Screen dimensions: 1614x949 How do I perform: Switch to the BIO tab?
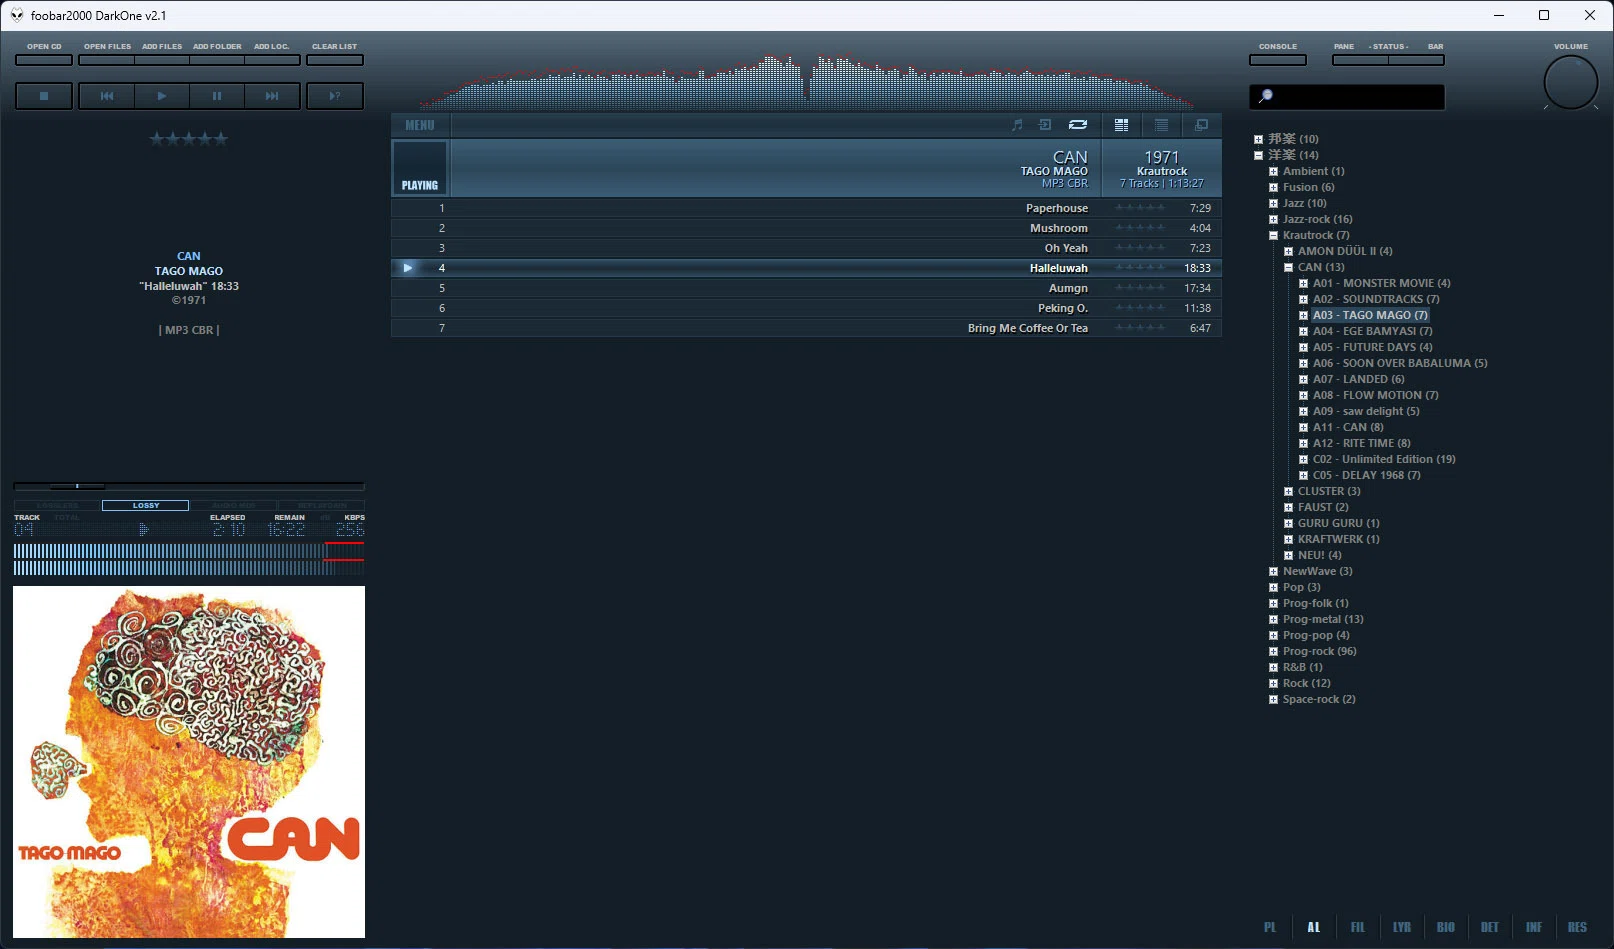1446,927
